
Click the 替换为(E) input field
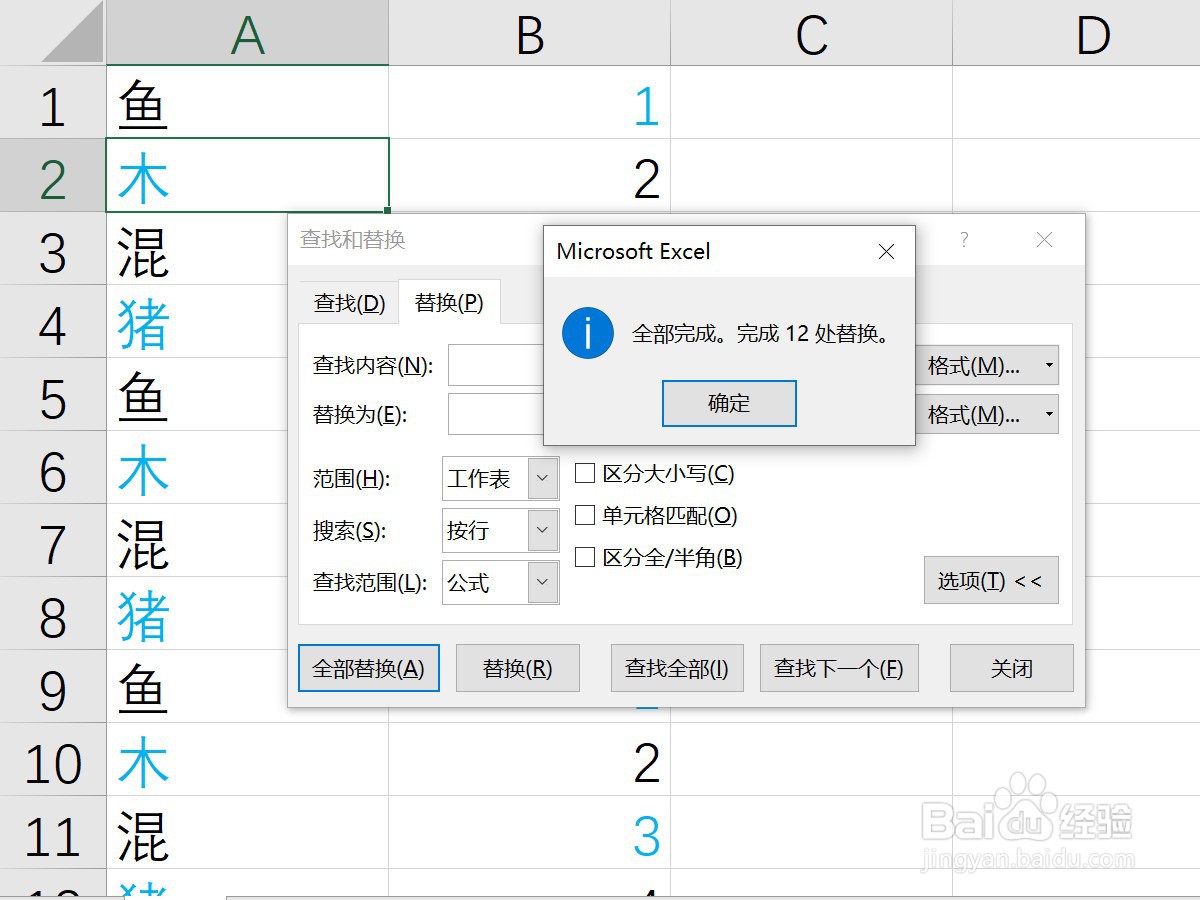click(496, 414)
